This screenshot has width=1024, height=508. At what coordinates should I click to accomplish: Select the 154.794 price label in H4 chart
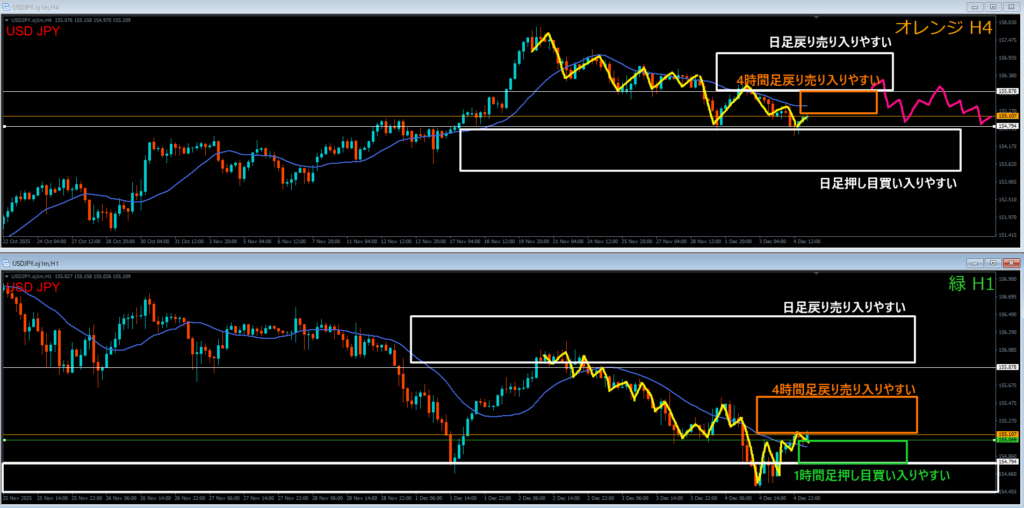[x=1008, y=126]
